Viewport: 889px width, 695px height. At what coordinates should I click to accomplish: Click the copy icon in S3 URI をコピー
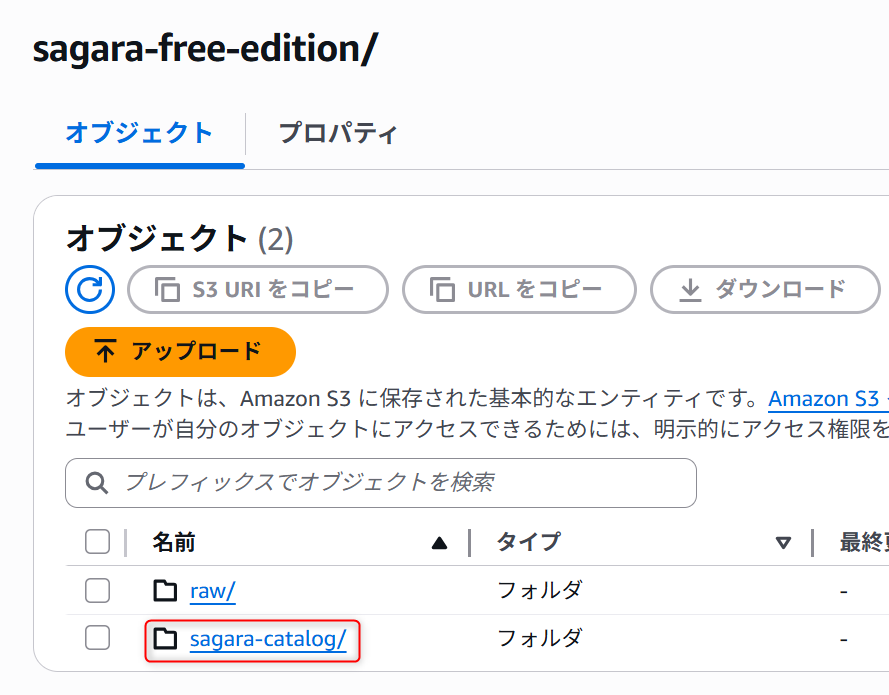[x=167, y=290]
